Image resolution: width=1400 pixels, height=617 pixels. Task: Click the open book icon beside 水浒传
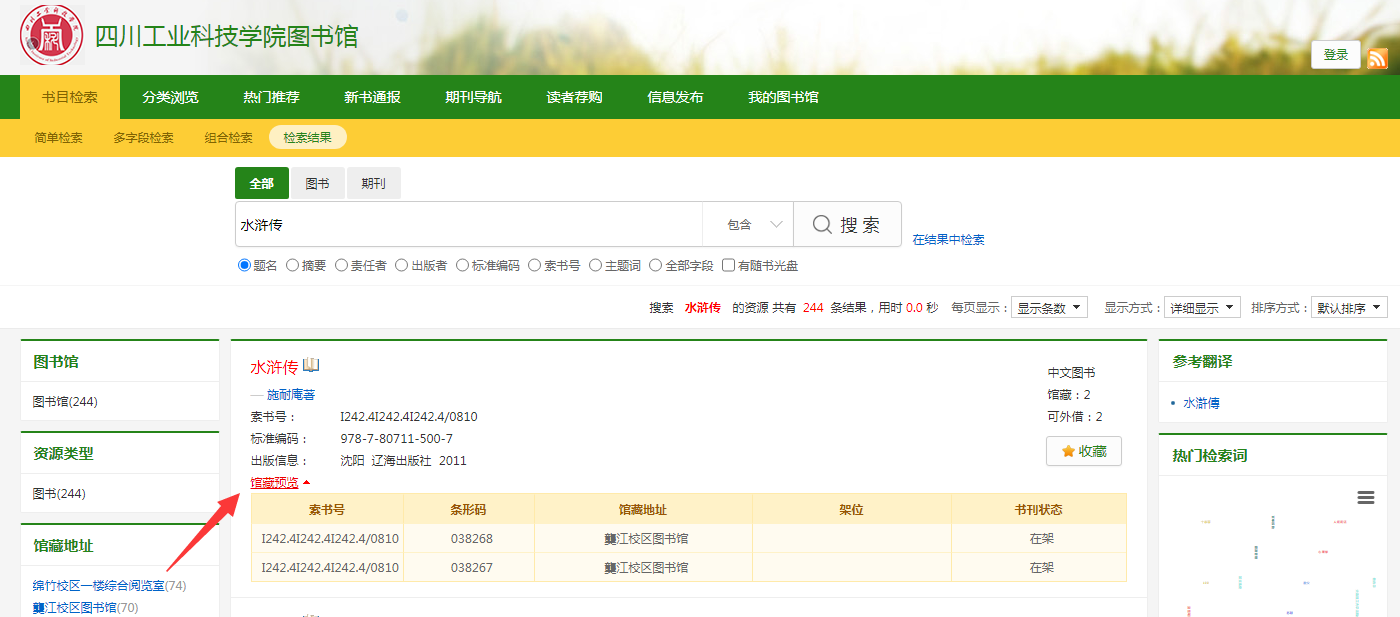click(311, 365)
